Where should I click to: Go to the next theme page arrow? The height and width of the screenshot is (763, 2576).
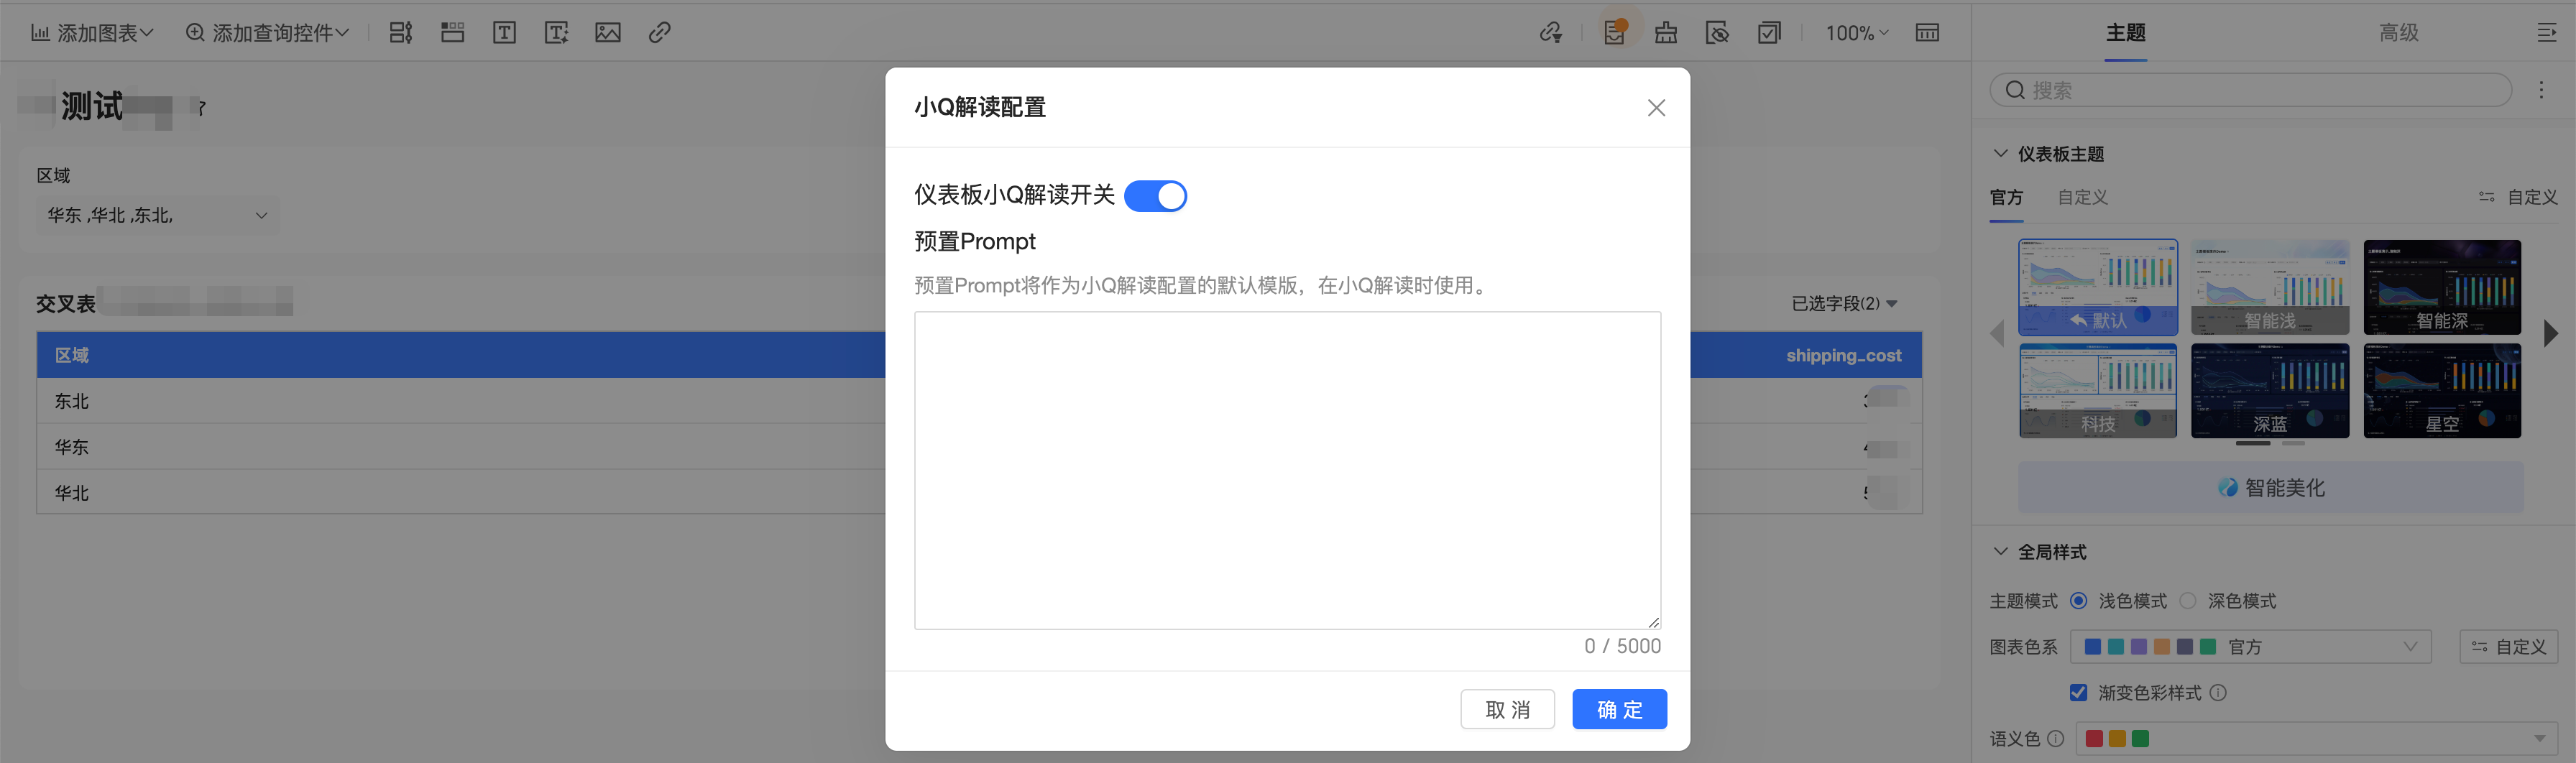tap(2551, 334)
